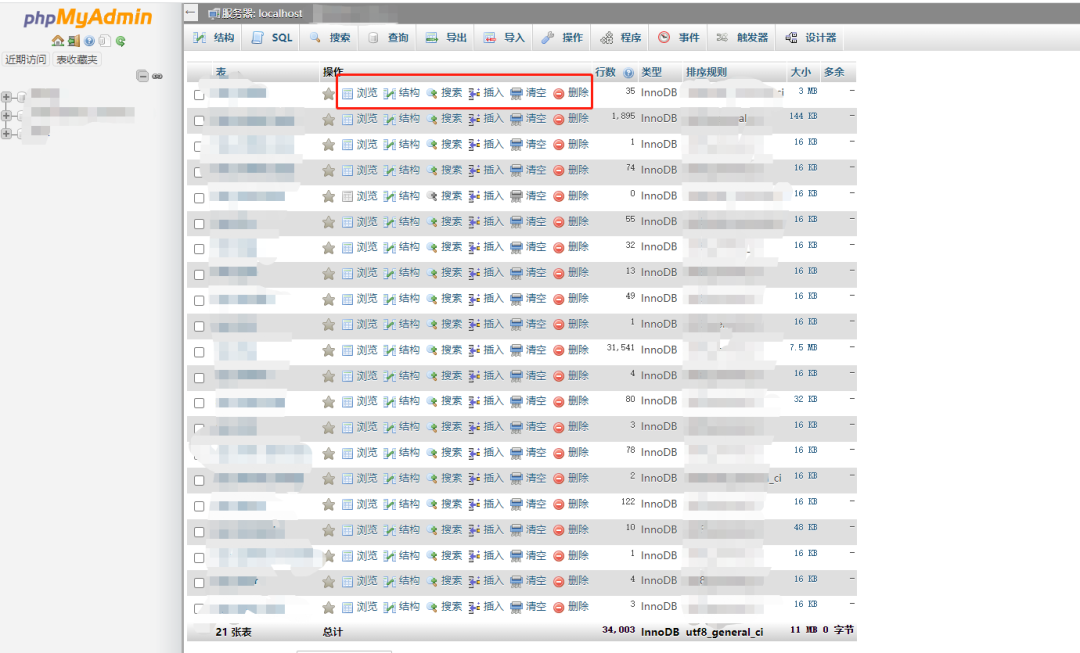Click the 表收藏夹 button
This screenshot has width=1080, height=653.
coord(77,60)
